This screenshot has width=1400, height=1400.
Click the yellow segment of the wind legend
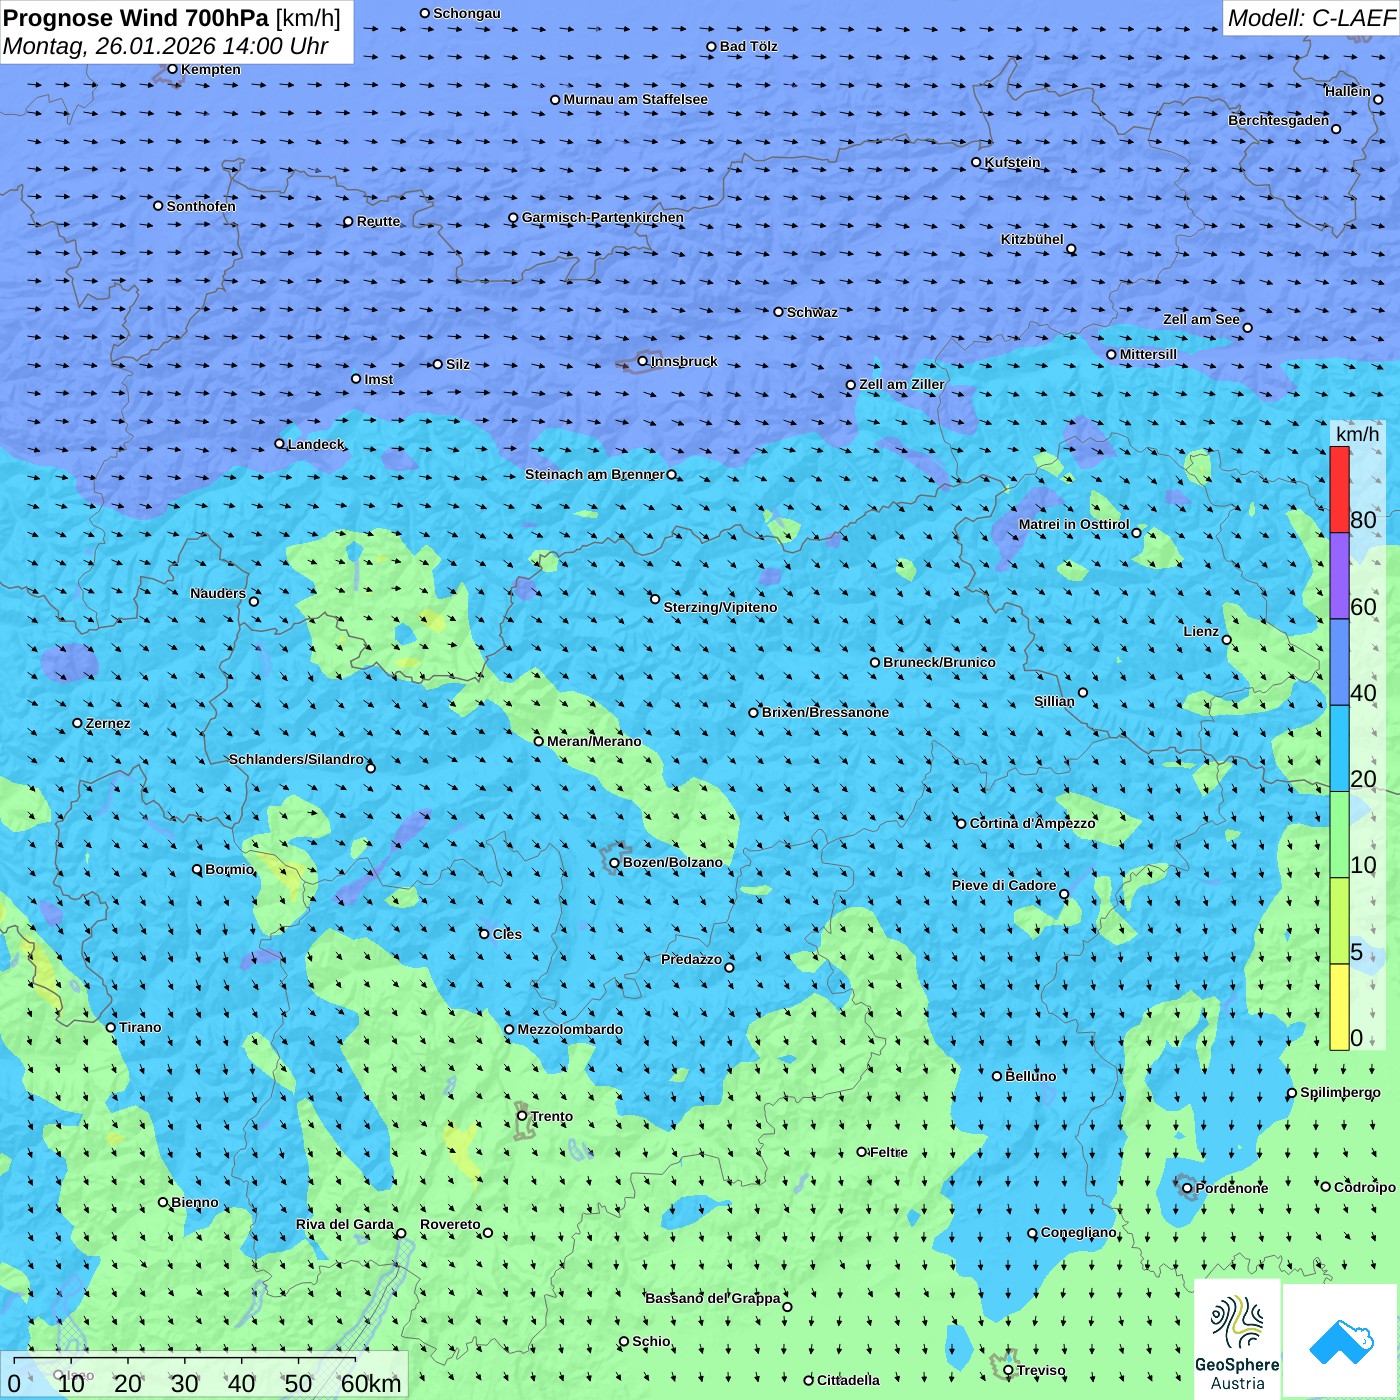(1339, 1007)
